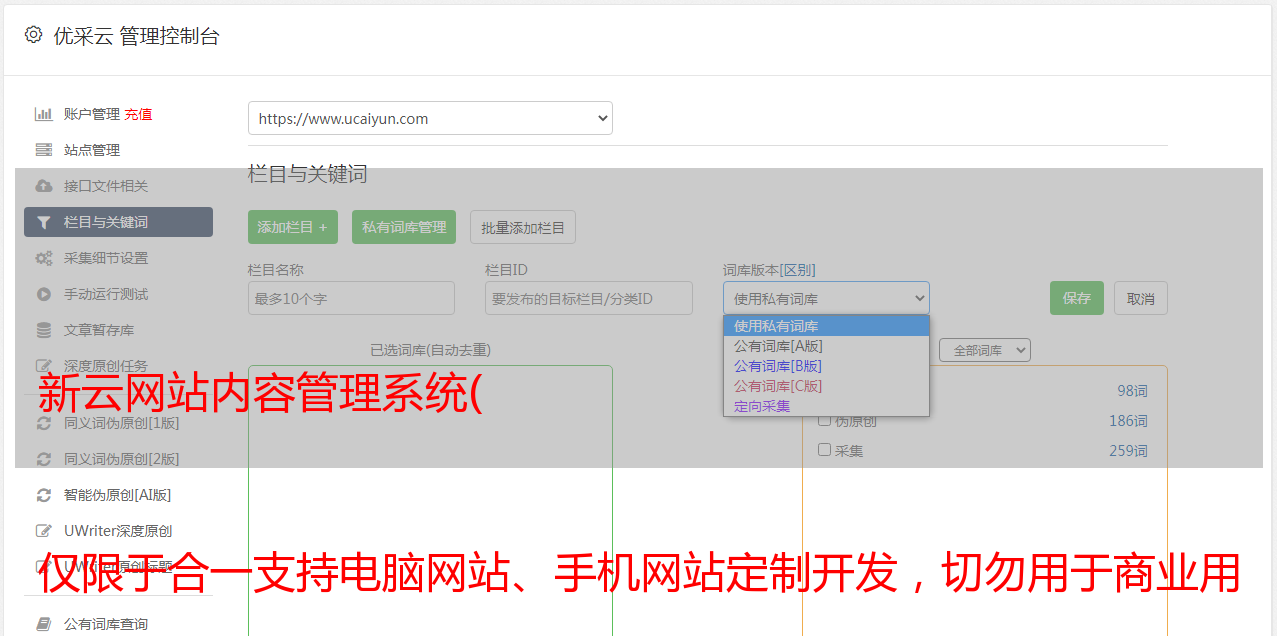Click the 186词 count
This screenshot has height=636, width=1277.
(1128, 421)
